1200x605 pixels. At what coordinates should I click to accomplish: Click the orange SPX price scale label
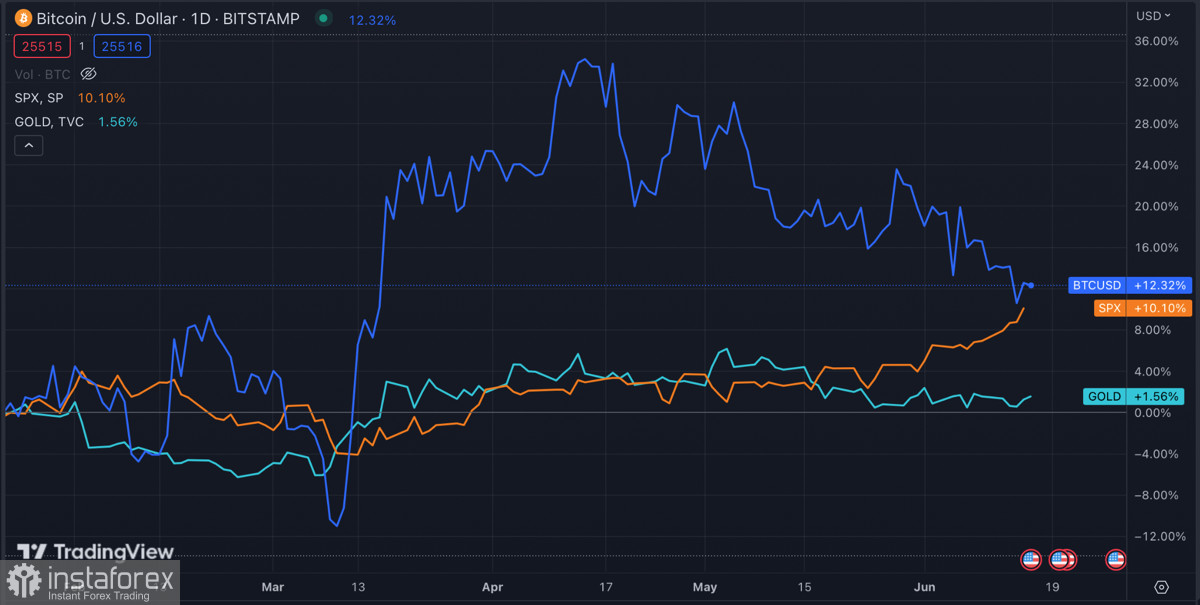pyautogui.click(x=1110, y=308)
